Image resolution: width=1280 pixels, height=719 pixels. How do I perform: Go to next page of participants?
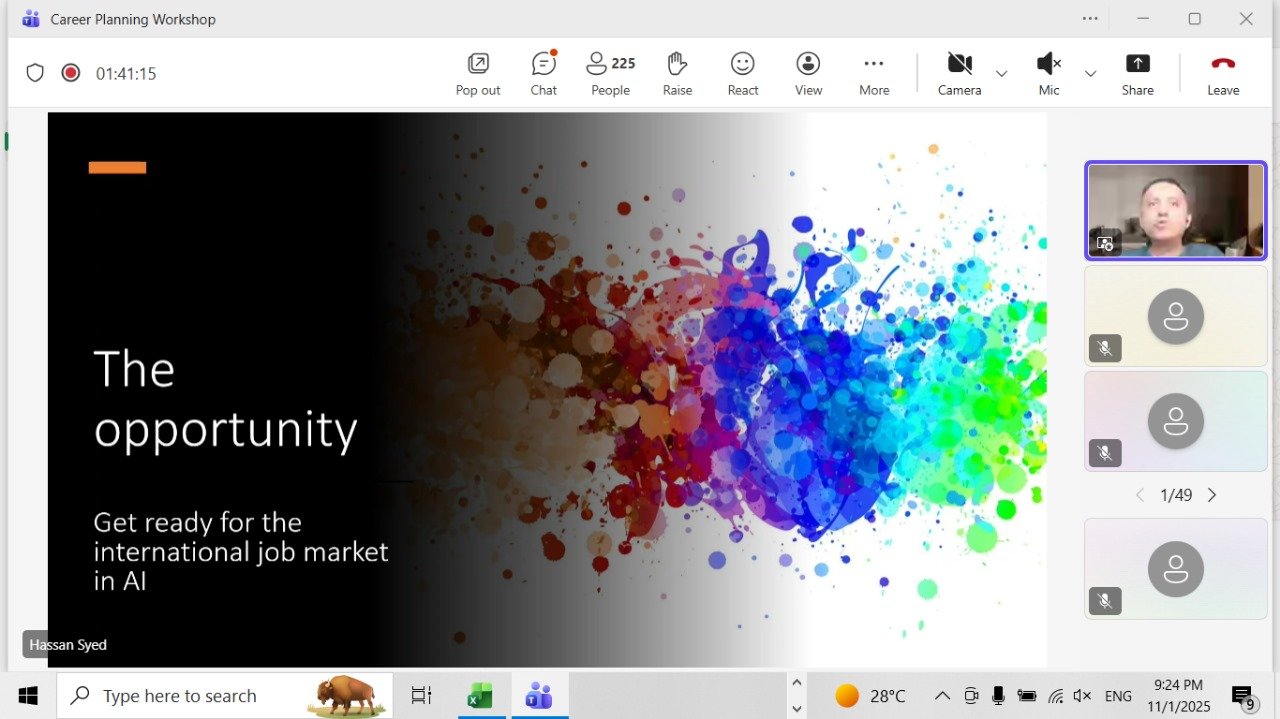click(1212, 495)
